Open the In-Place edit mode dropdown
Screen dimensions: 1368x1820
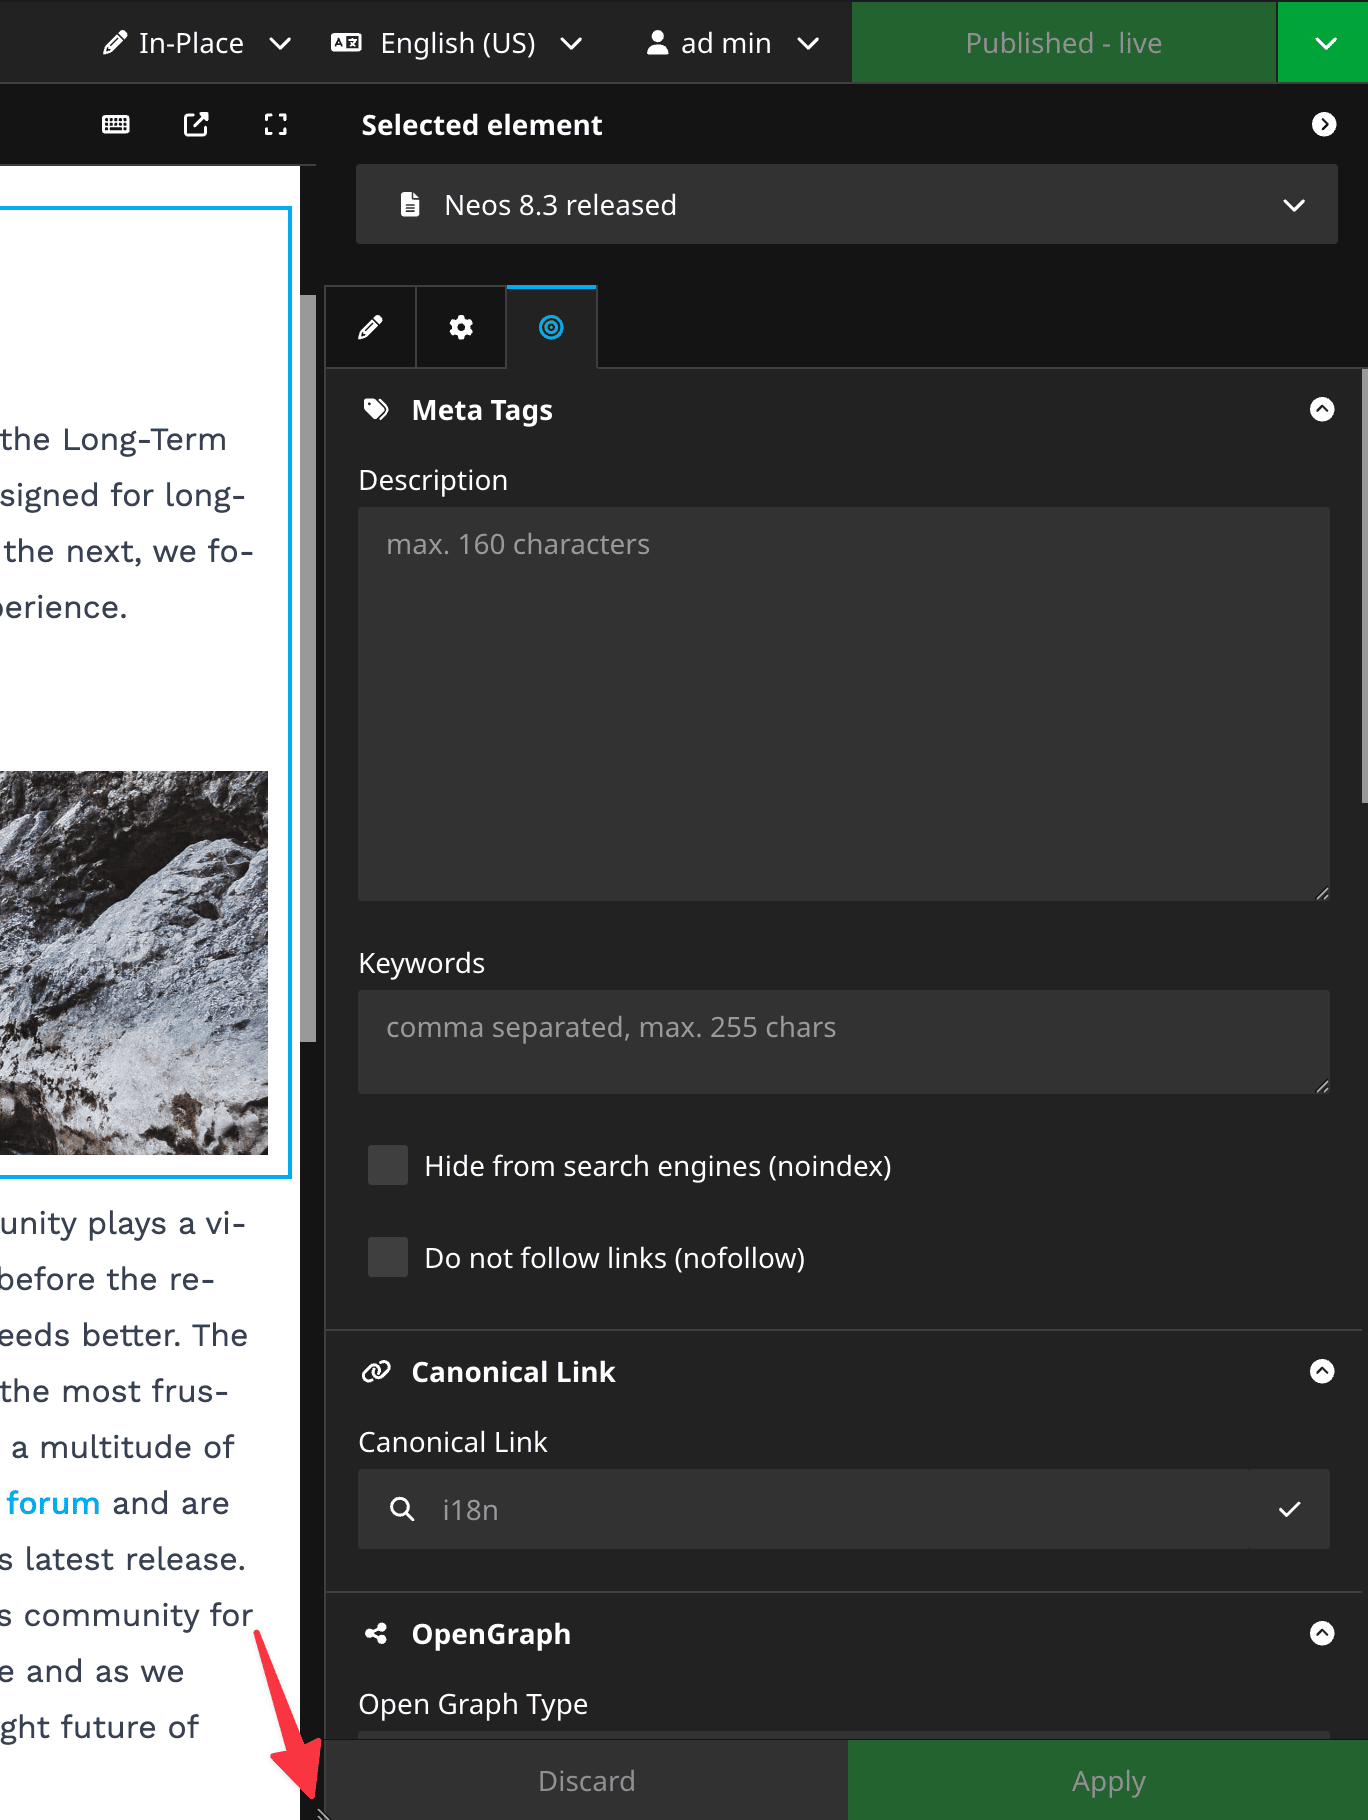(x=197, y=43)
